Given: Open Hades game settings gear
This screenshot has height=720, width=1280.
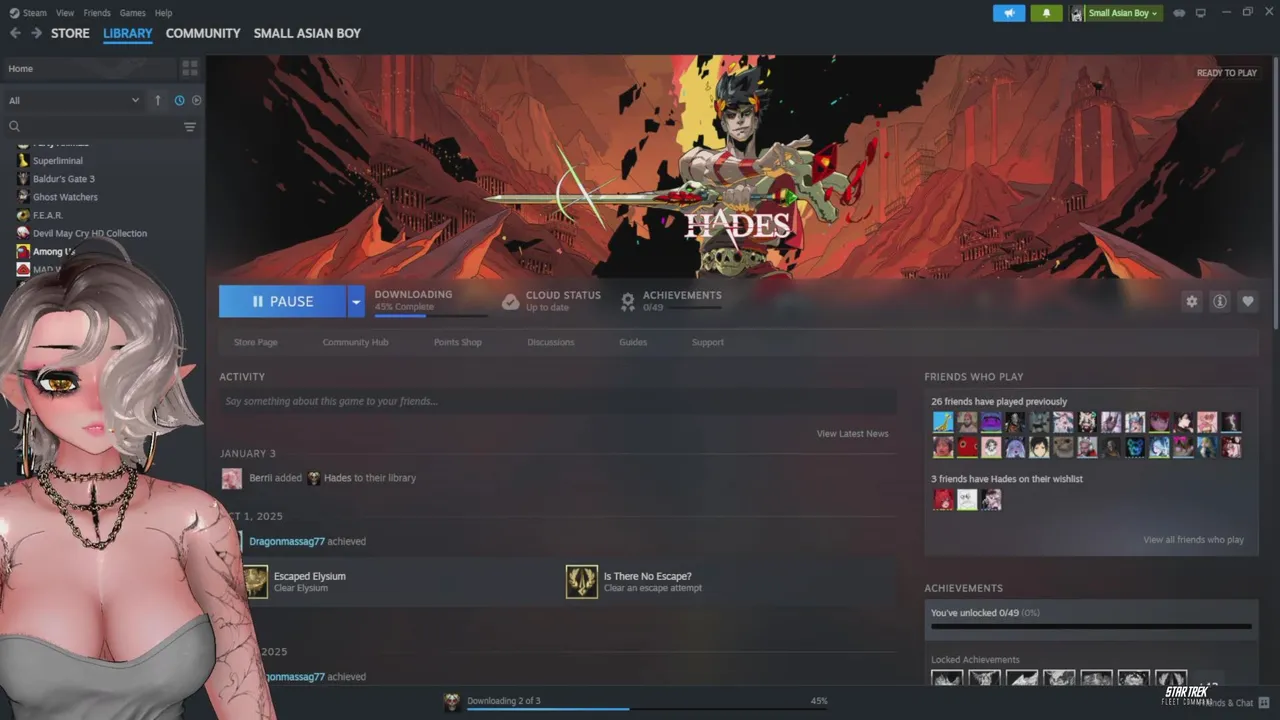Looking at the screenshot, I should pos(1191,301).
